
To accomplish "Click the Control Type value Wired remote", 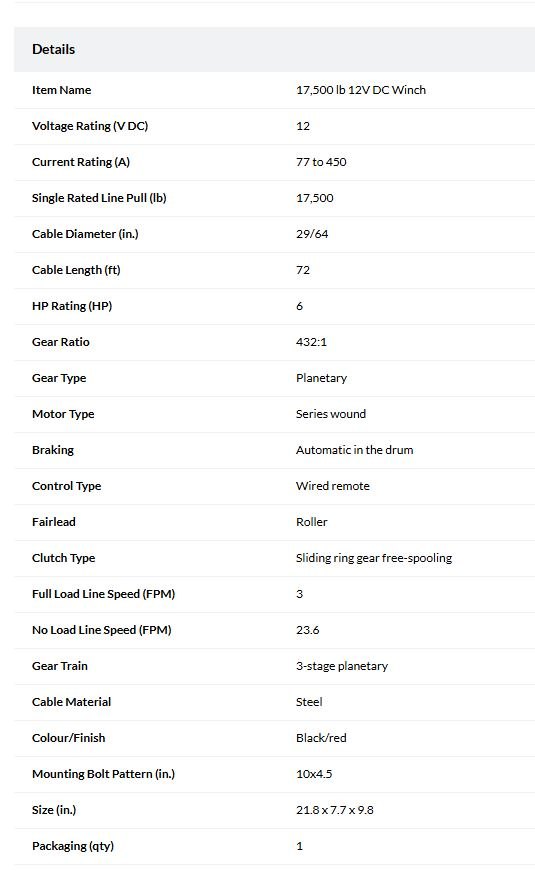I will tap(333, 486).
